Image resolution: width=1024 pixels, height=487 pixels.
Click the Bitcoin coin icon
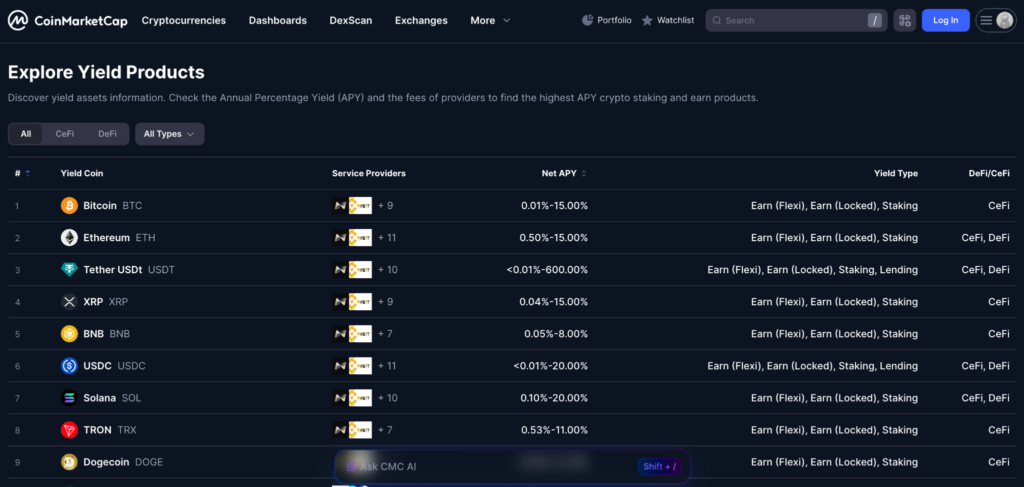[69, 206]
